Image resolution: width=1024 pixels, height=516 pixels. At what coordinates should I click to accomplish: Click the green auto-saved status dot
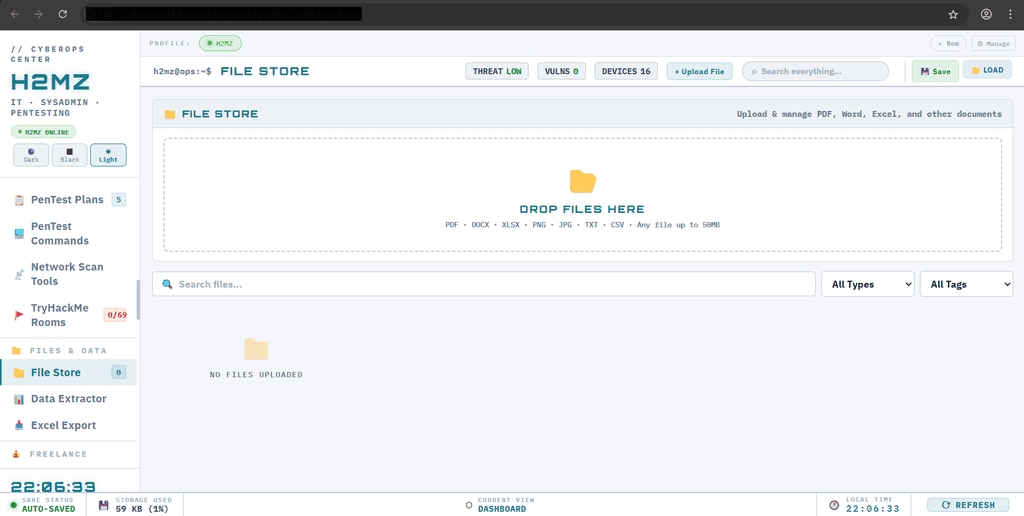pyautogui.click(x=14, y=505)
